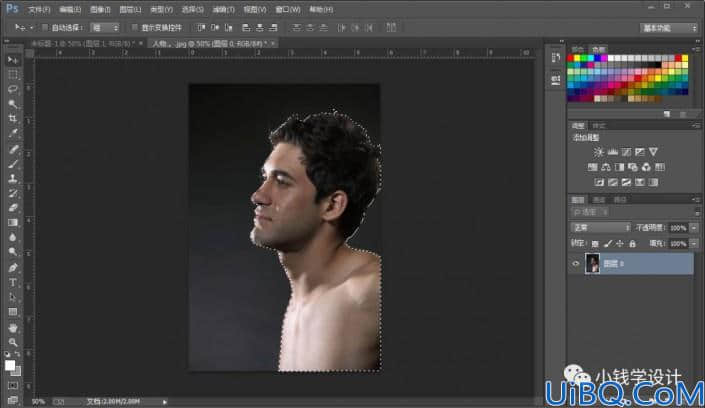Select Layer 0 thumbnail
Viewport: 705px width, 408px height.
coord(592,264)
